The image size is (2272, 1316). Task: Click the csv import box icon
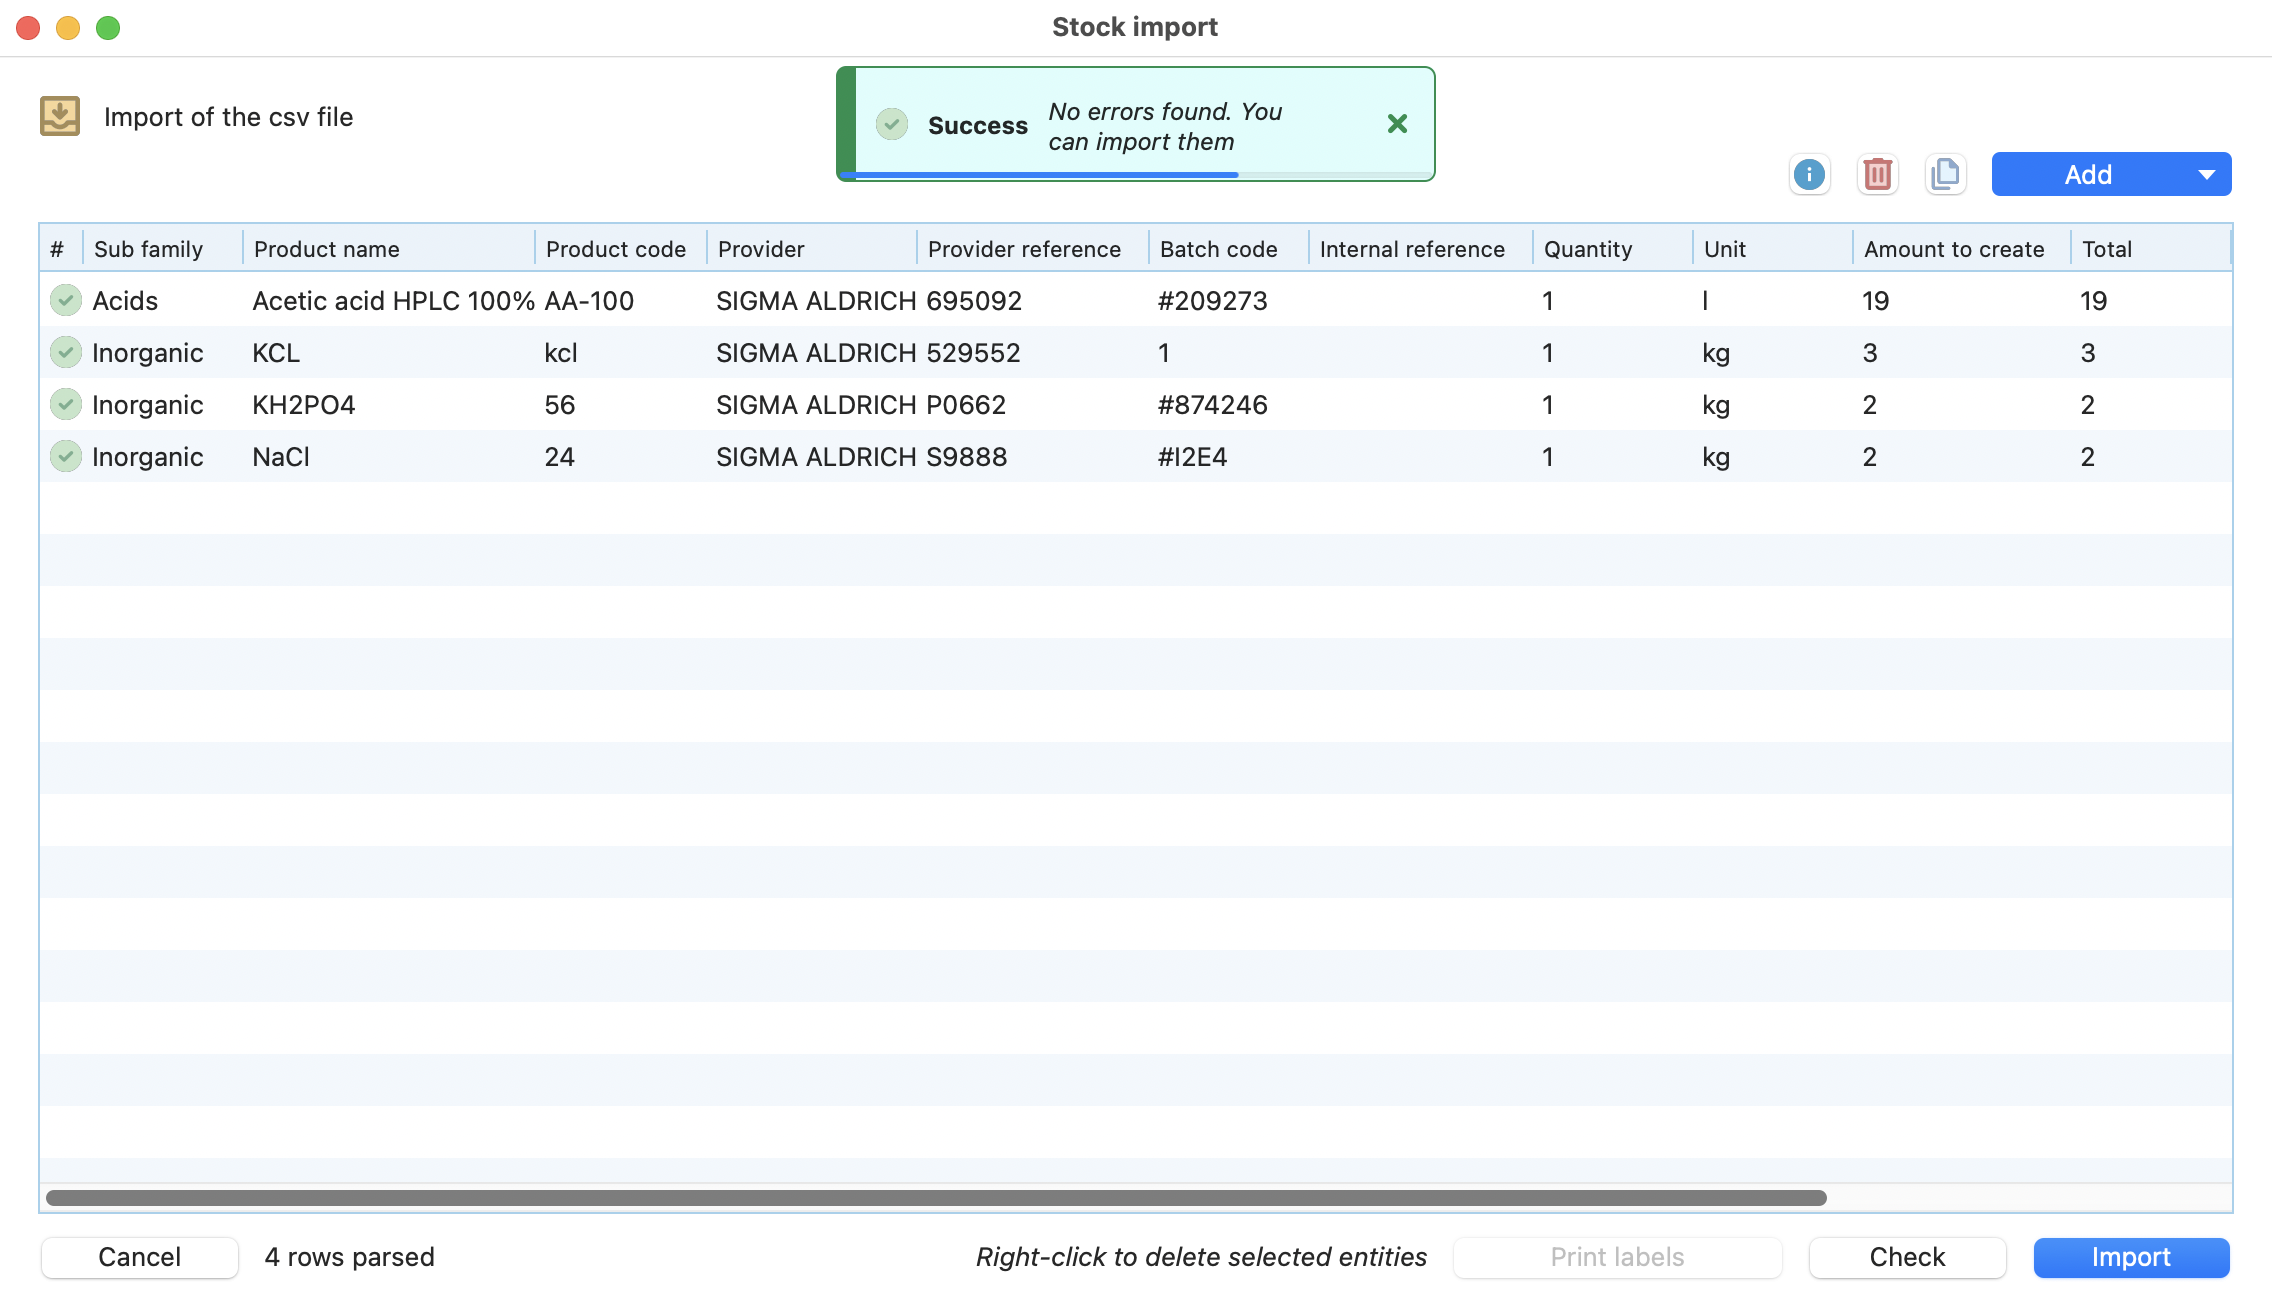pyautogui.click(x=60, y=116)
